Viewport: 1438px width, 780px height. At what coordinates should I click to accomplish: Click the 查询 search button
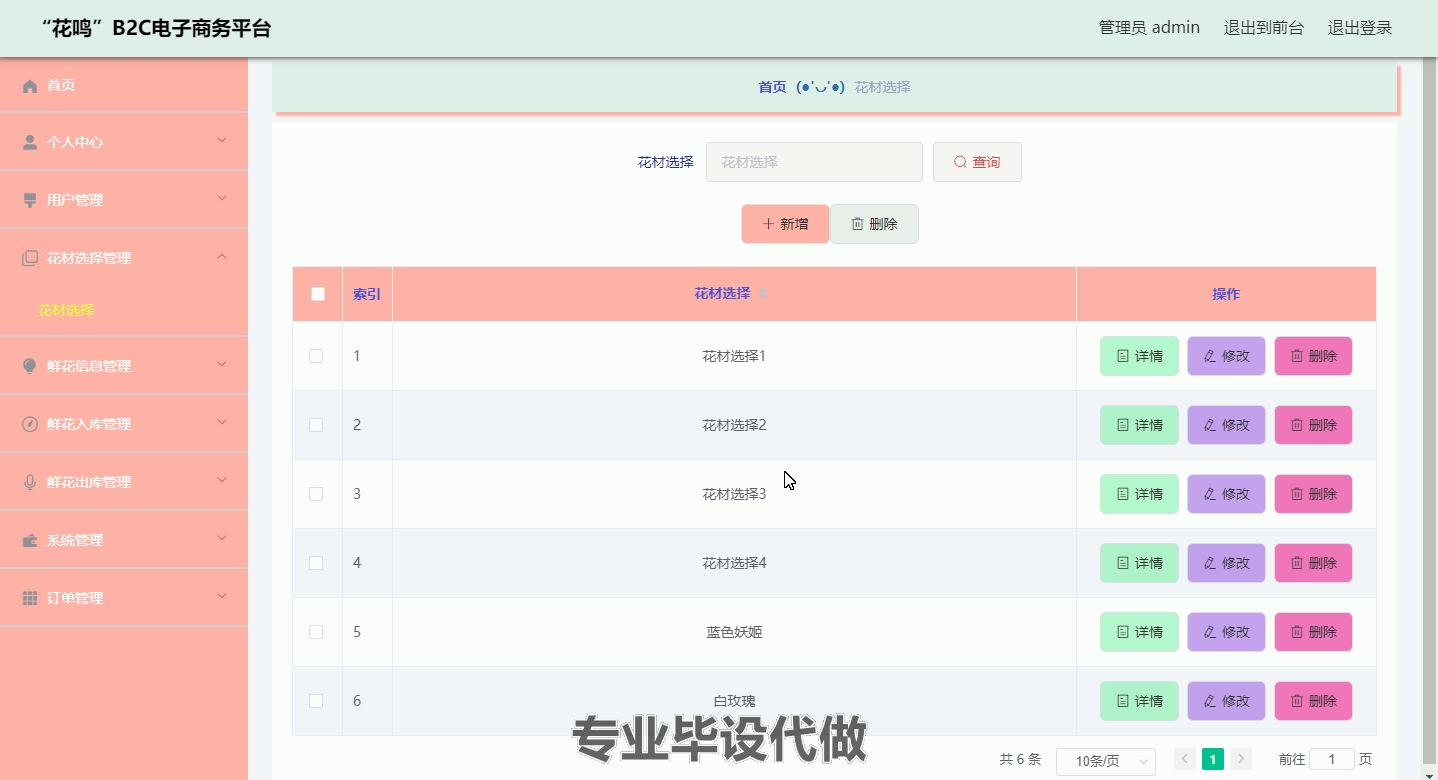pos(977,162)
